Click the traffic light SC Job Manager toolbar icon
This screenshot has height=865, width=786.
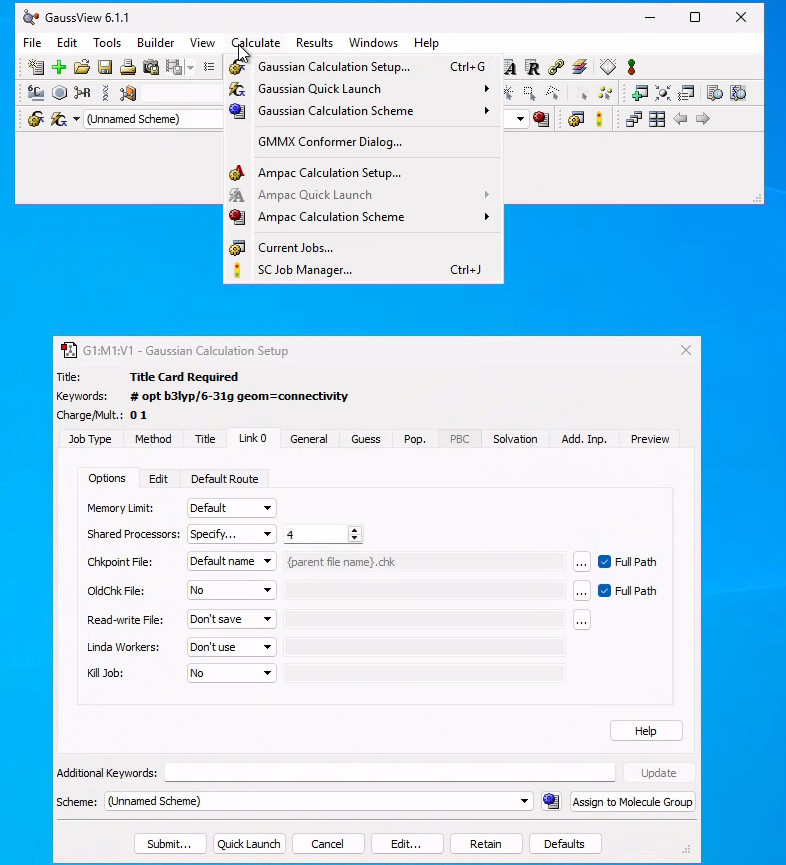point(599,119)
